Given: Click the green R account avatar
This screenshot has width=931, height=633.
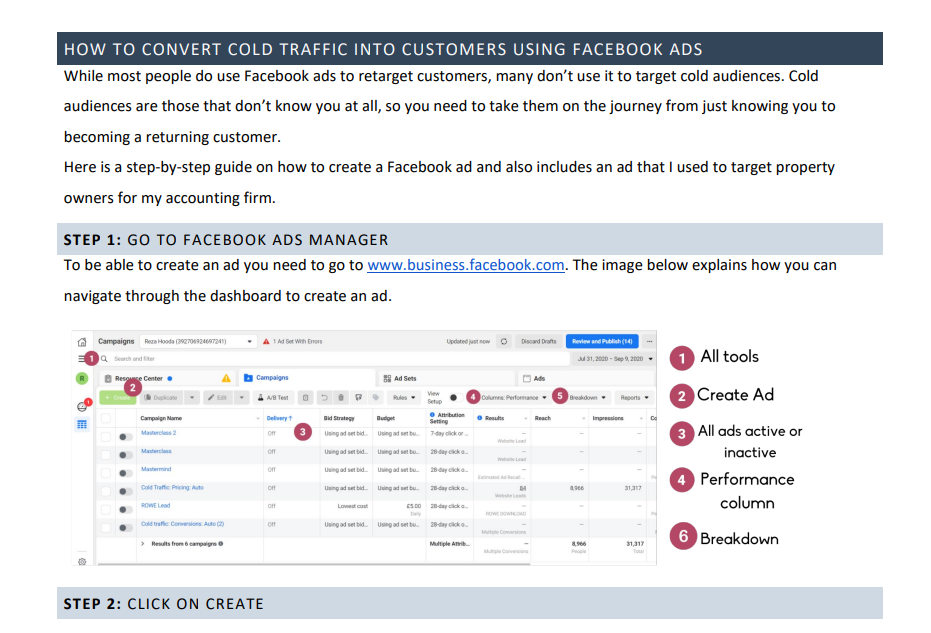Looking at the screenshot, I should [82, 378].
